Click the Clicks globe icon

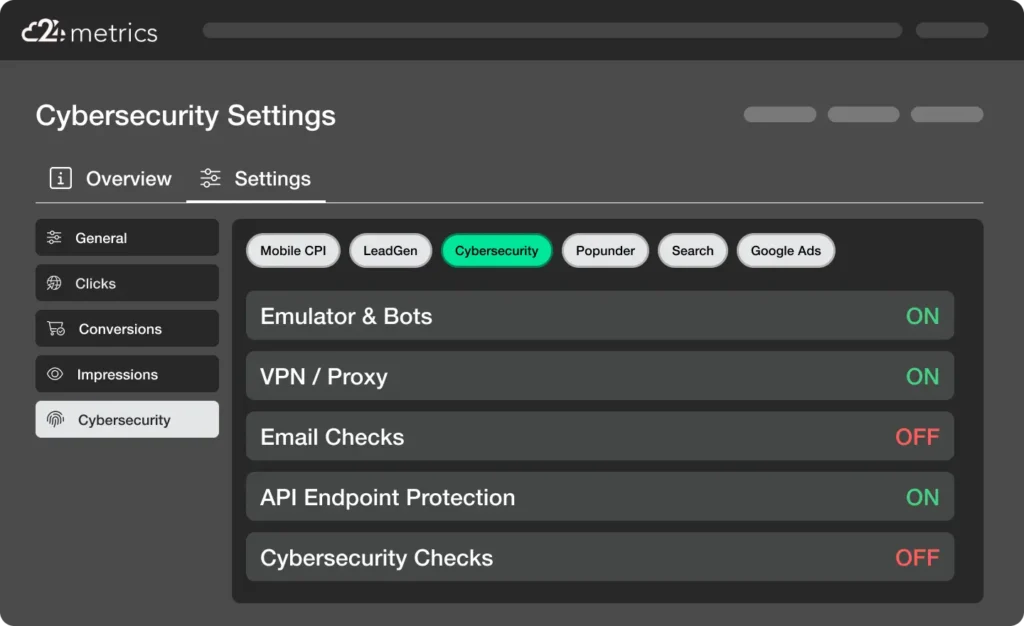(54, 283)
